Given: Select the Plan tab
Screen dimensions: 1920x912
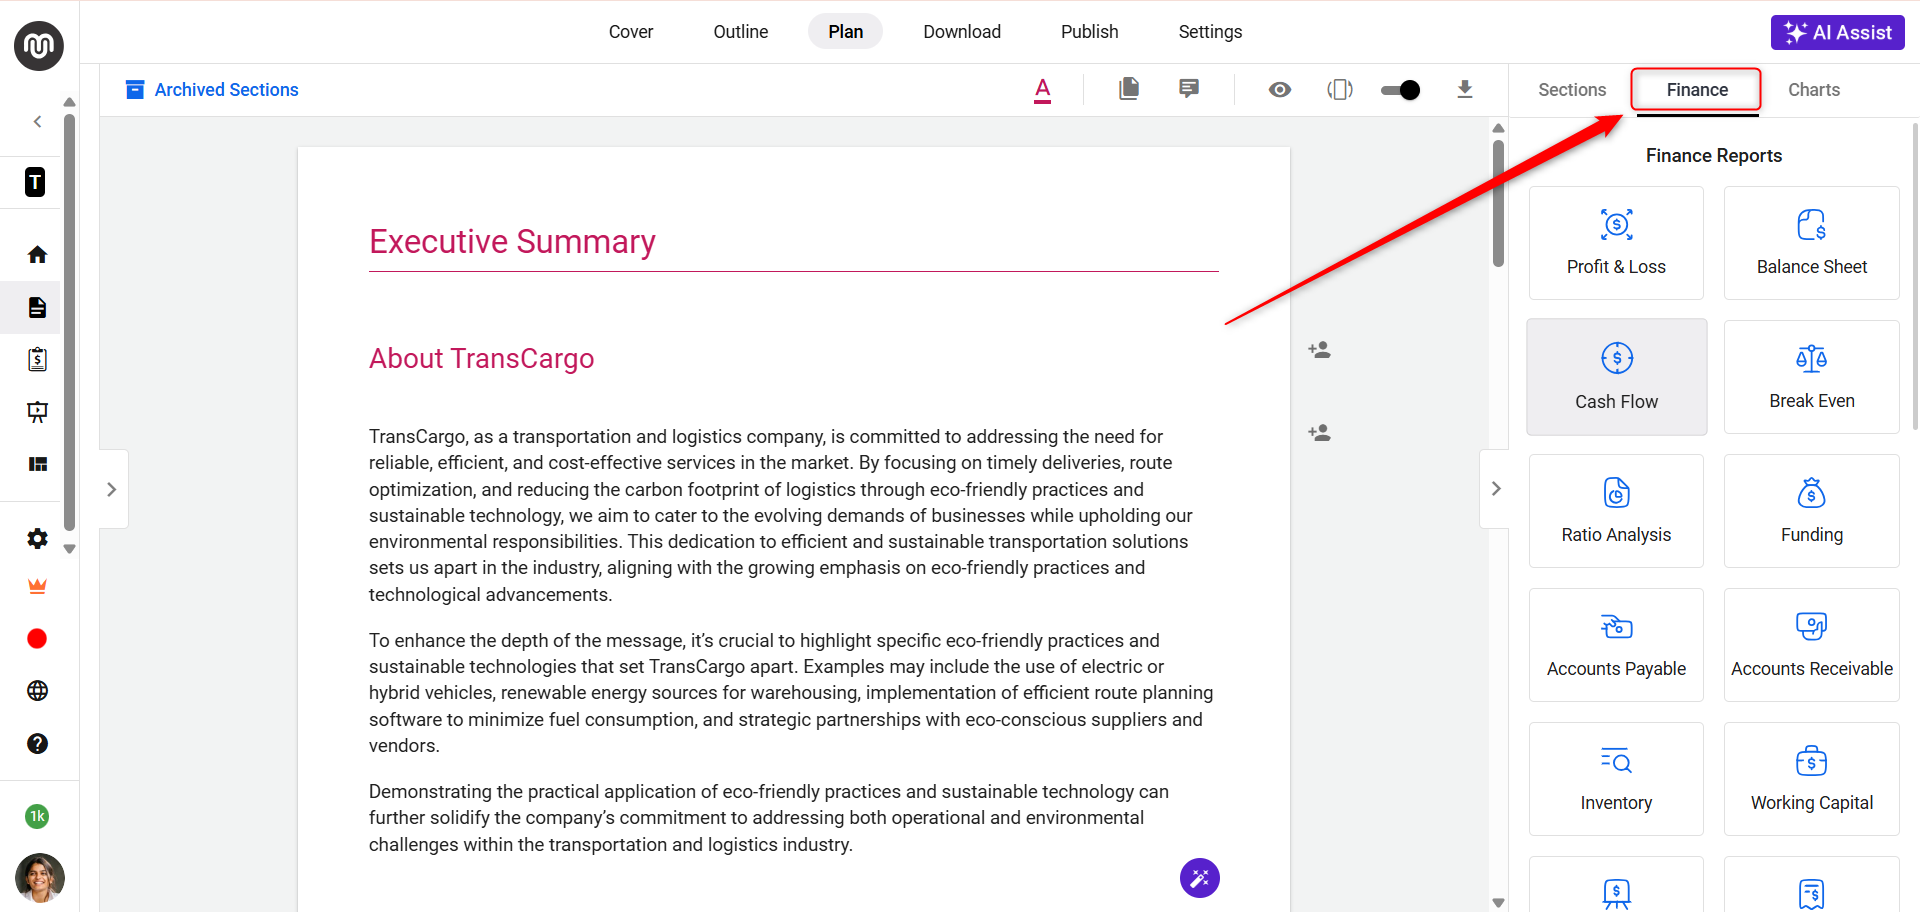Looking at the screenshot, I should coord(846,32).
